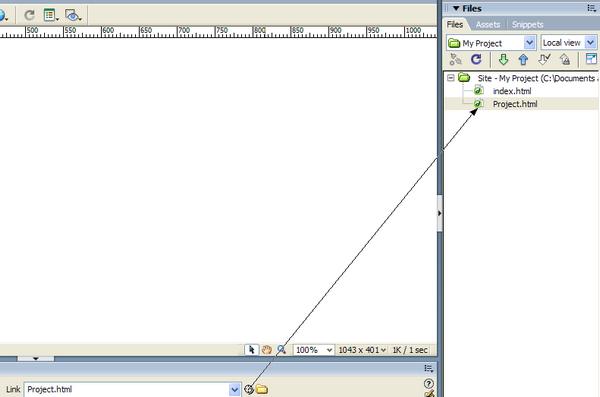Click the Browse for File folder icon

pyautogui.click(x=262, y=389)
